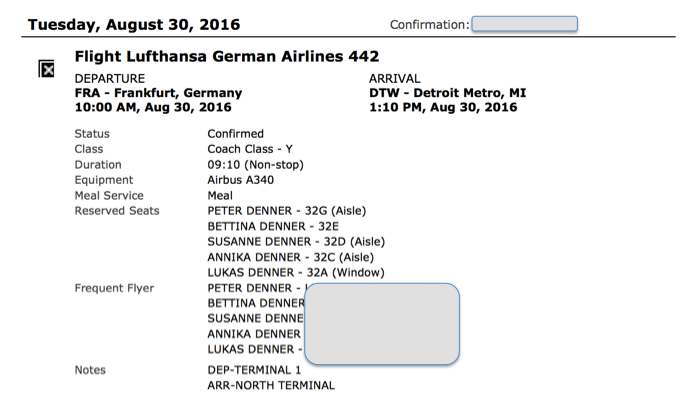Click the ARR-NORTH TERMINAL note
Viewport: 700px width, 400px height.
(x=271, y=385)
